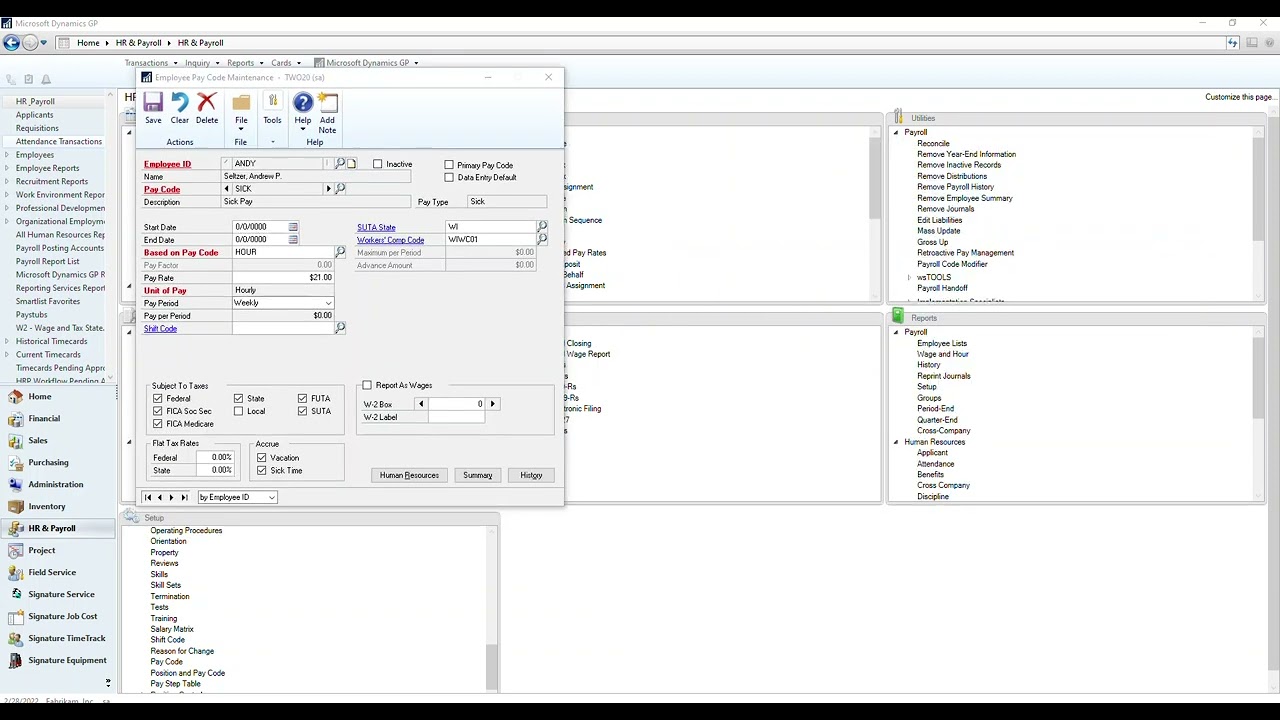Toggle the Accrue Sick Time checkbox
The width and height of the screenshot is (1280, 720).
tap(262, 470)
